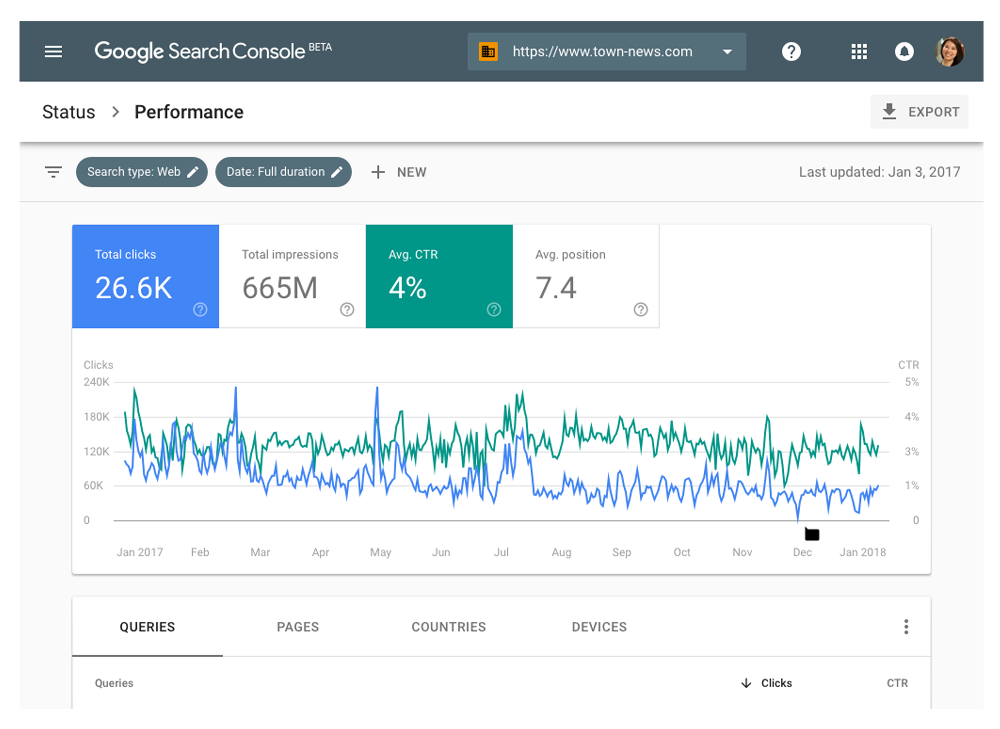Click the Status breadcrumb link

(68, 111)
